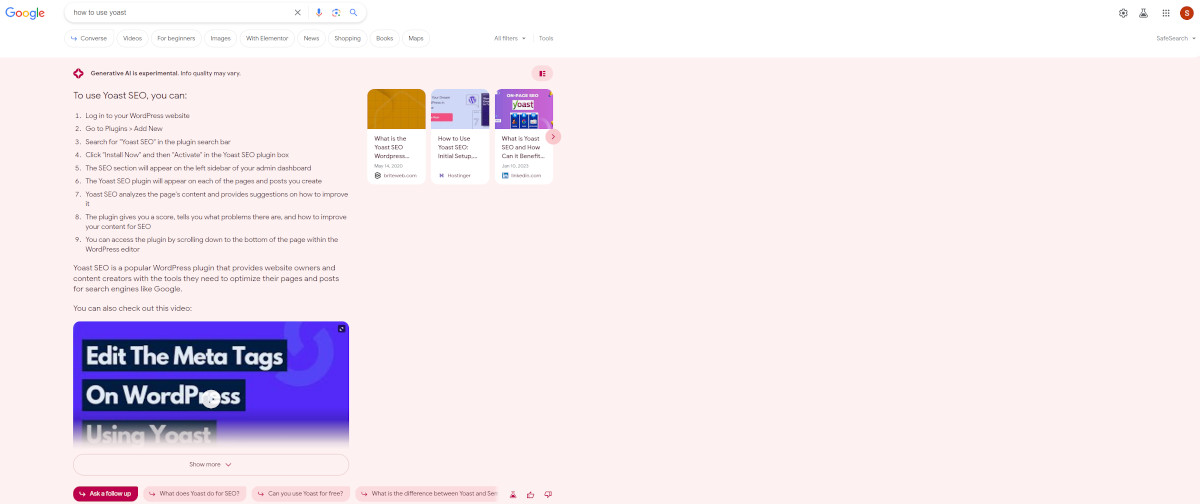The height and width of the screenshot is (504, 1200).
Task: Open the linkedin.com Yoast SEO card
Action: [524, 136]
